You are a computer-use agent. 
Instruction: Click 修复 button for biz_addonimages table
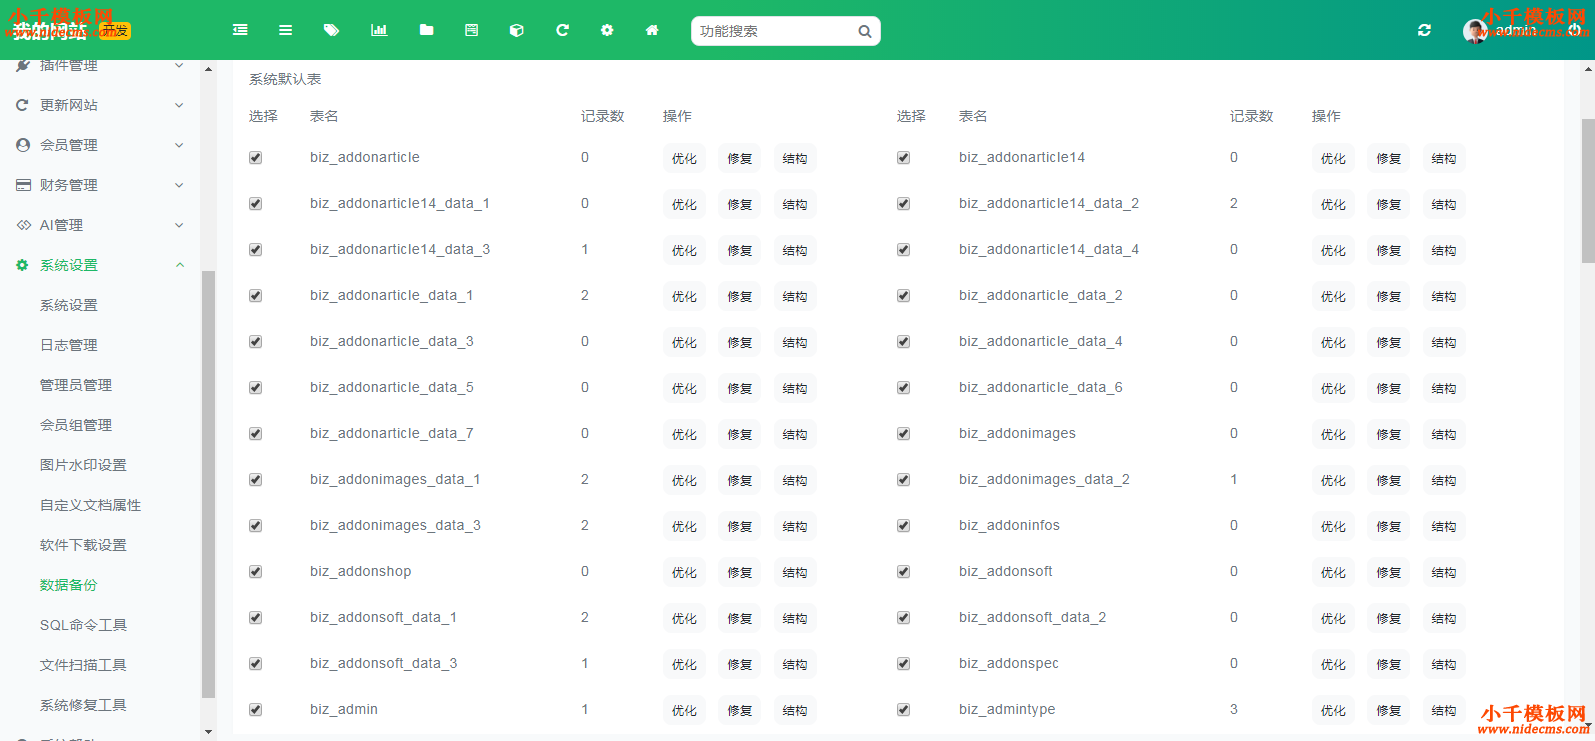coord(1388,435)
